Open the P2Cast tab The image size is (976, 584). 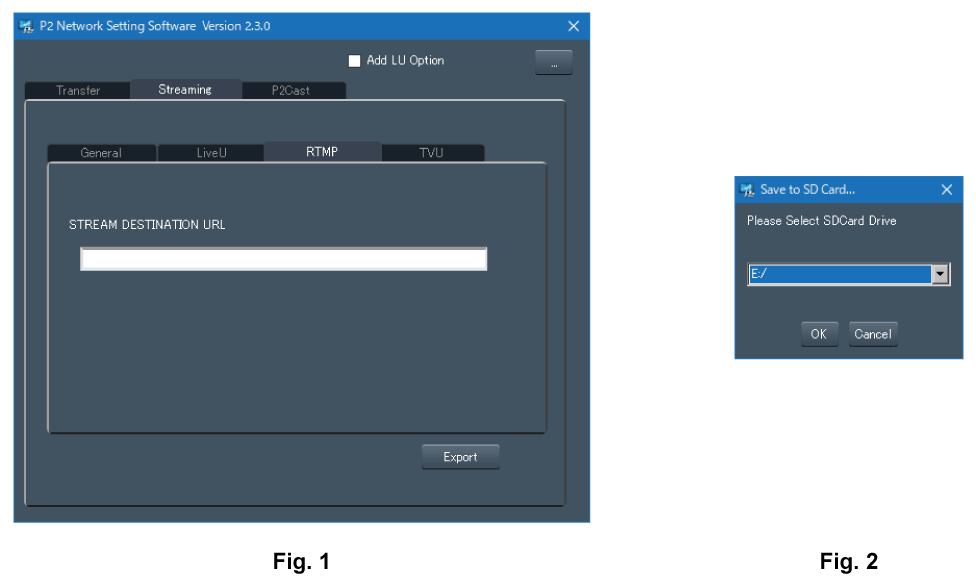tap(291, 90)
